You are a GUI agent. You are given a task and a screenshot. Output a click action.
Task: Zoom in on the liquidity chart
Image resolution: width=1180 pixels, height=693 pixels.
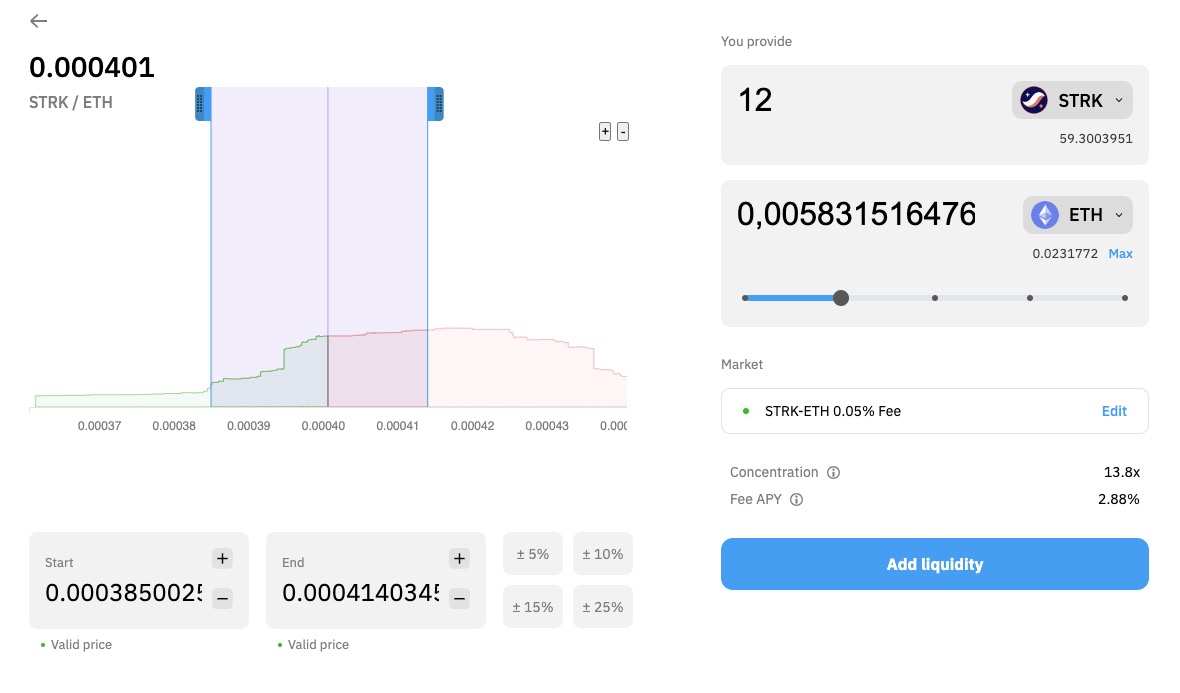point(604,132)
